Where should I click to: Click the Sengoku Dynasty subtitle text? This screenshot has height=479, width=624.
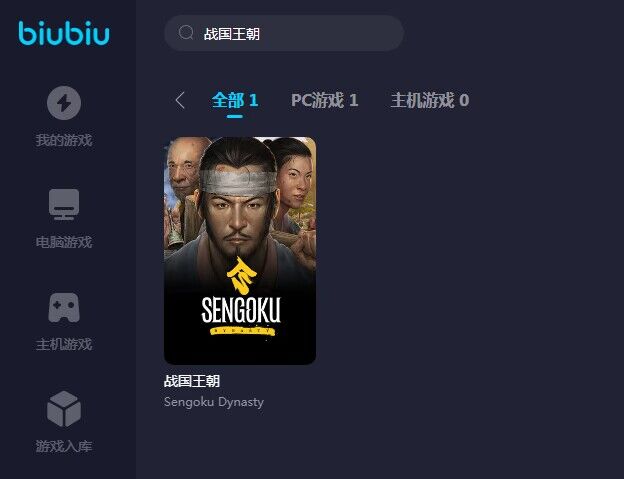pyautogui.click(x=214, y=402)
